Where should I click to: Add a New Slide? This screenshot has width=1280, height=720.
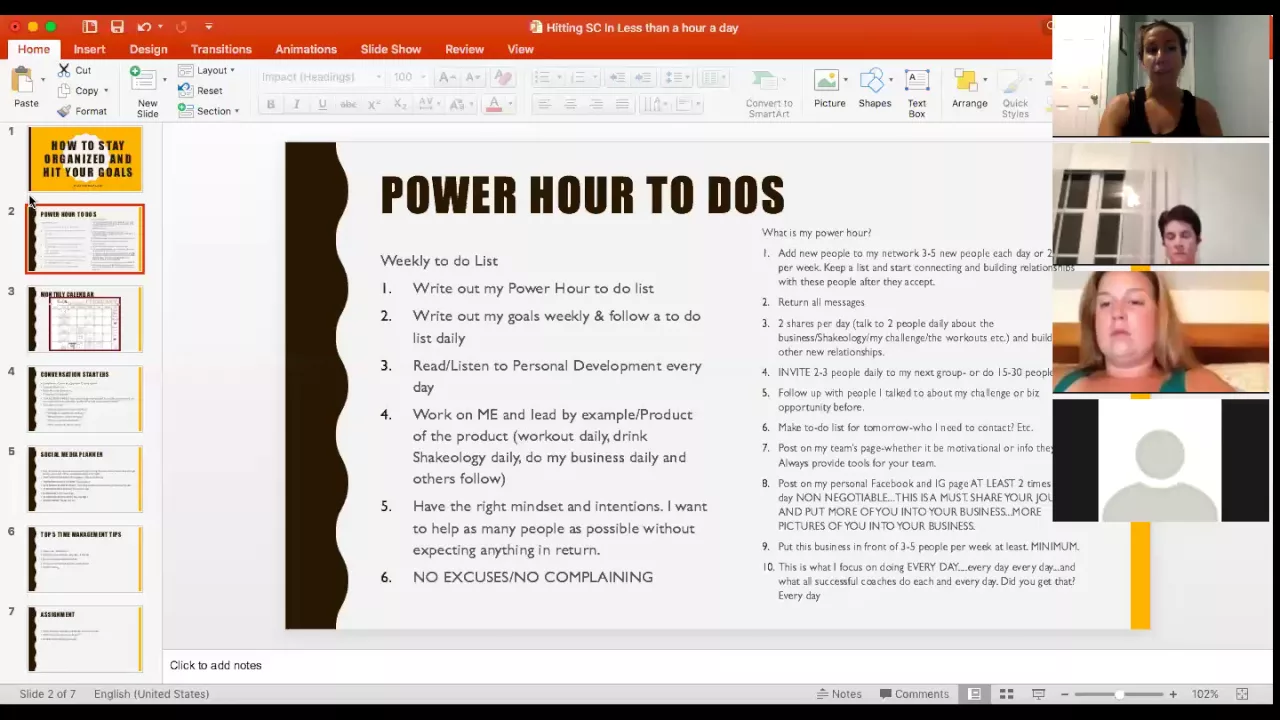pyautogui.click(x=147, y=92)
